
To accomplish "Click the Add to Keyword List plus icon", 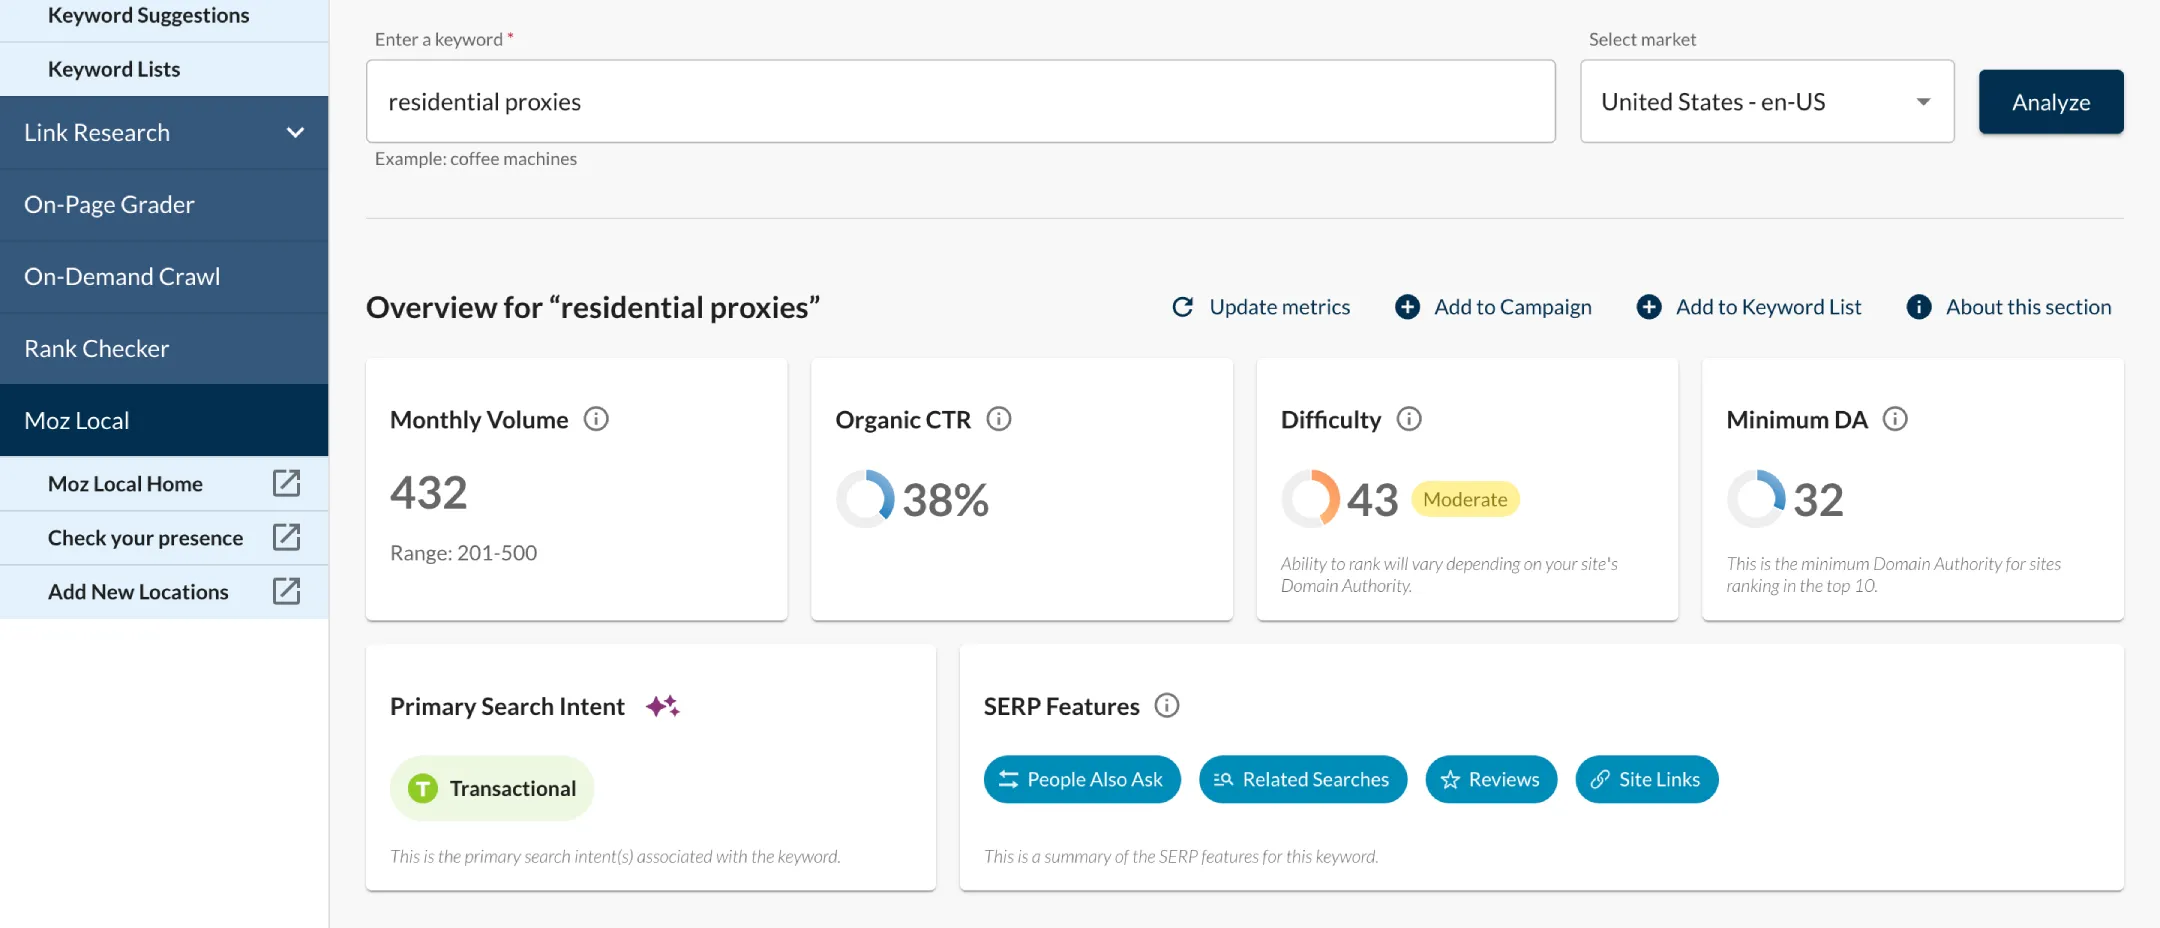I will [1648, 307].
